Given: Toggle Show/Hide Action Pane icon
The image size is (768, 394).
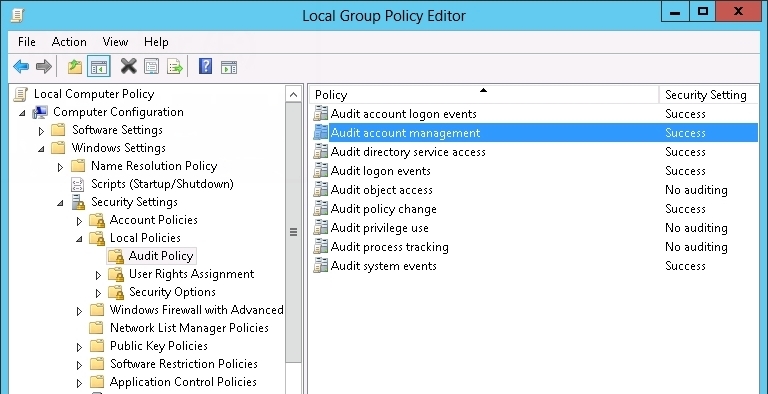Looking at the screenshot, I should click(229, 67).
